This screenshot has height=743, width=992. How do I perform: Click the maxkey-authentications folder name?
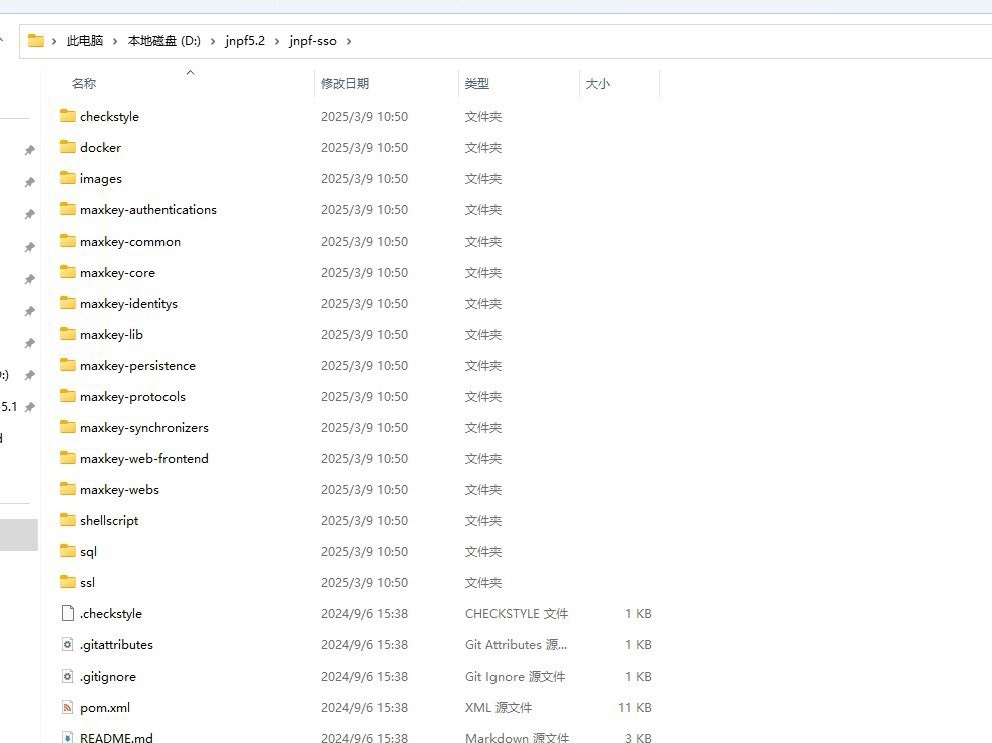148,209
